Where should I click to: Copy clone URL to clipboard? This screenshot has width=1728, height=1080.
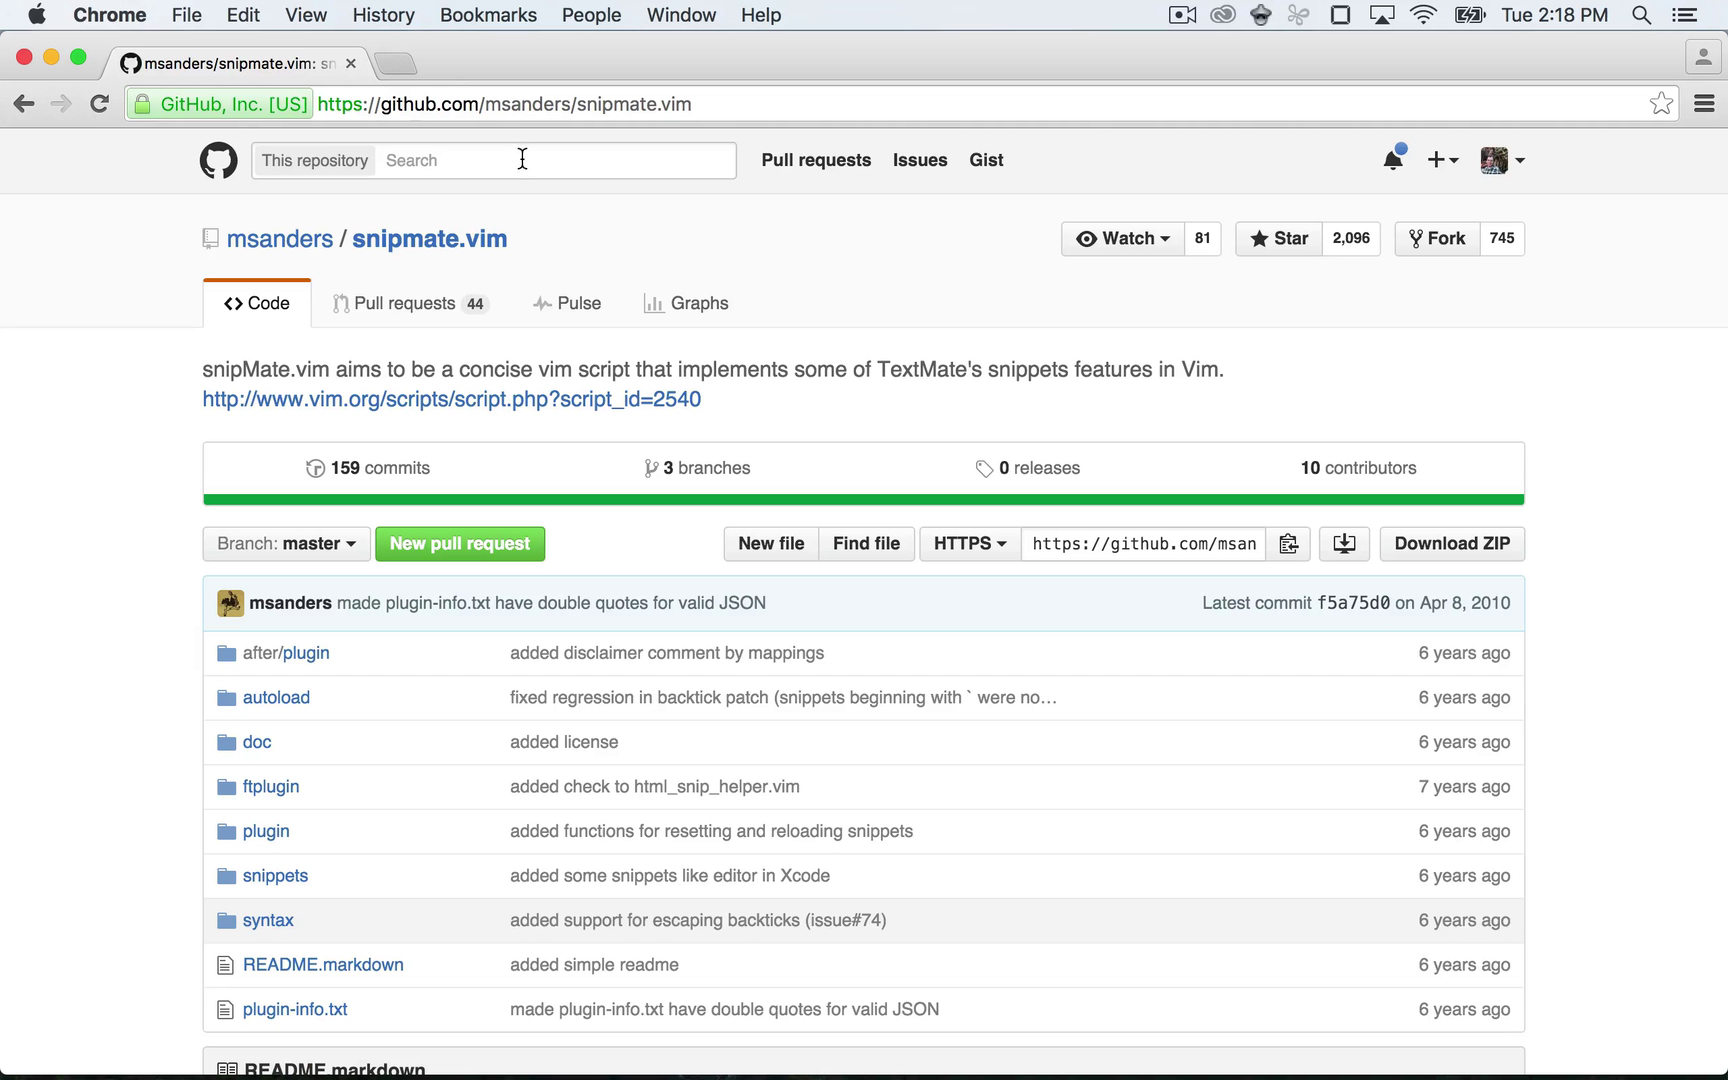[x=1288, y=544]
